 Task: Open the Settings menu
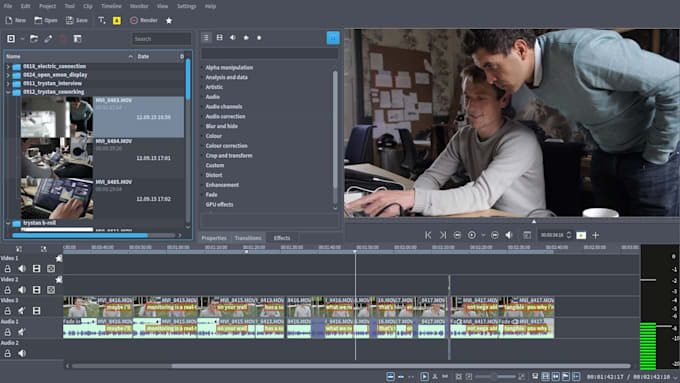pyautogui.click(x=187, y=6)
